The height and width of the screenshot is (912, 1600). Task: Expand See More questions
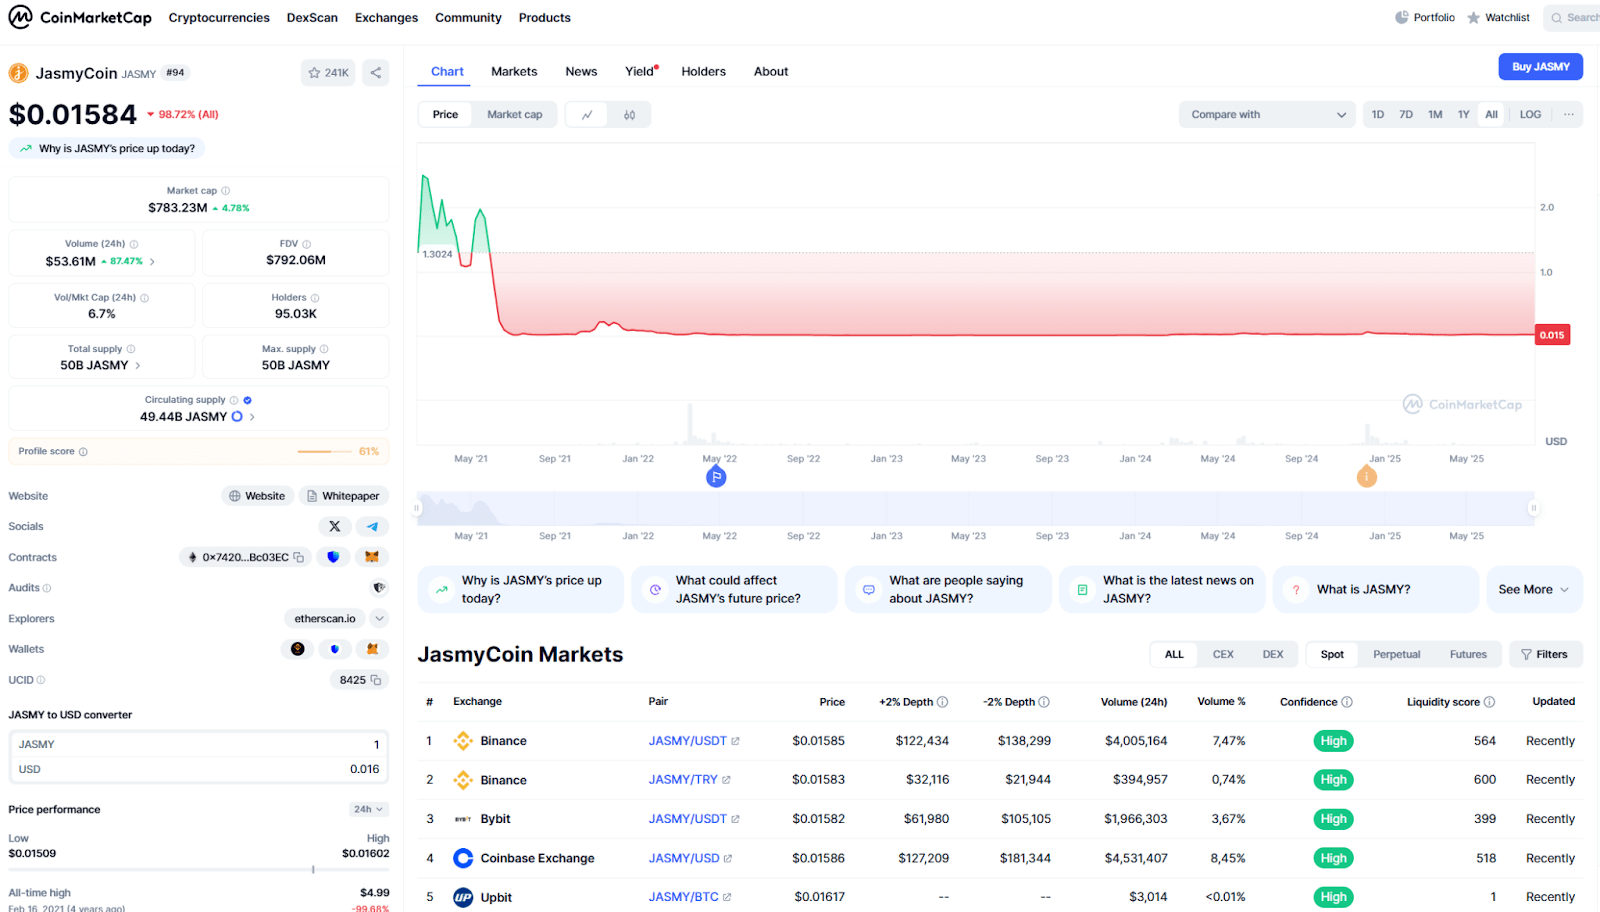pyautogui.click(x=1533, y=590)
